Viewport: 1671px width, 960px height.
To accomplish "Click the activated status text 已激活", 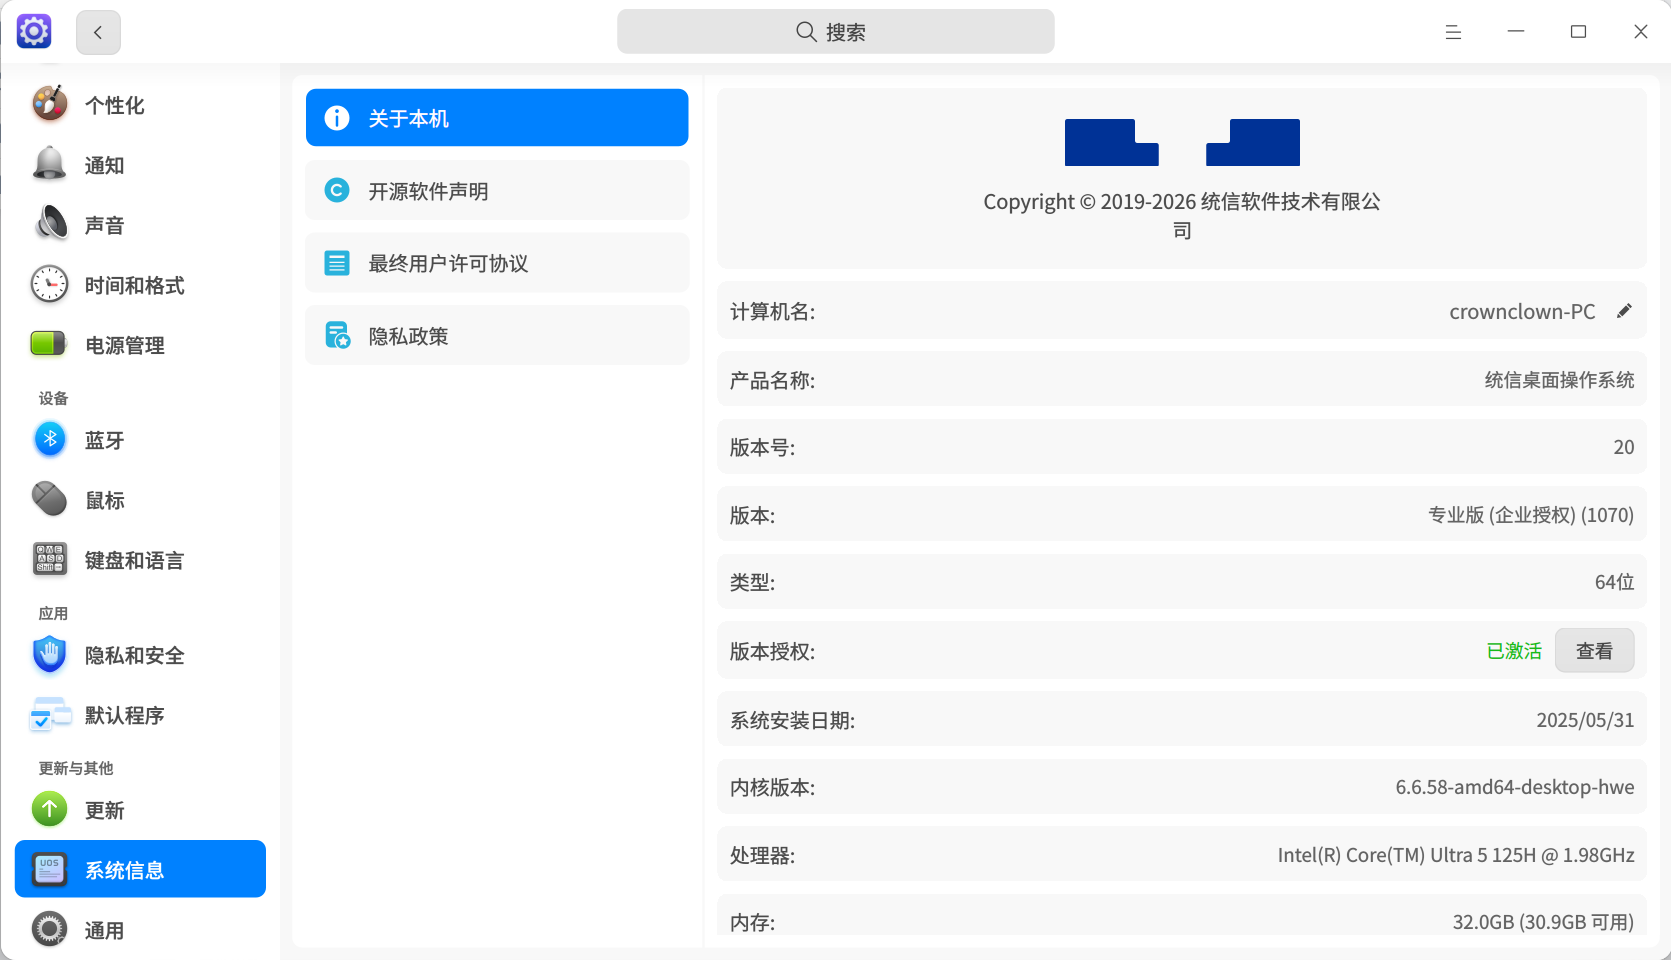I will pos(1514,651).
